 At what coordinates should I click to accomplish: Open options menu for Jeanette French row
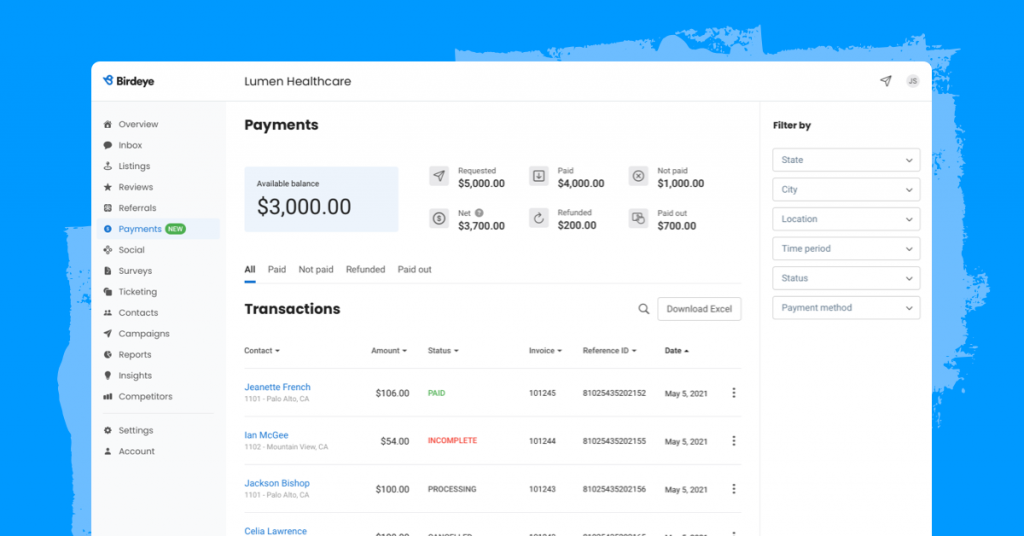[733, 393]
